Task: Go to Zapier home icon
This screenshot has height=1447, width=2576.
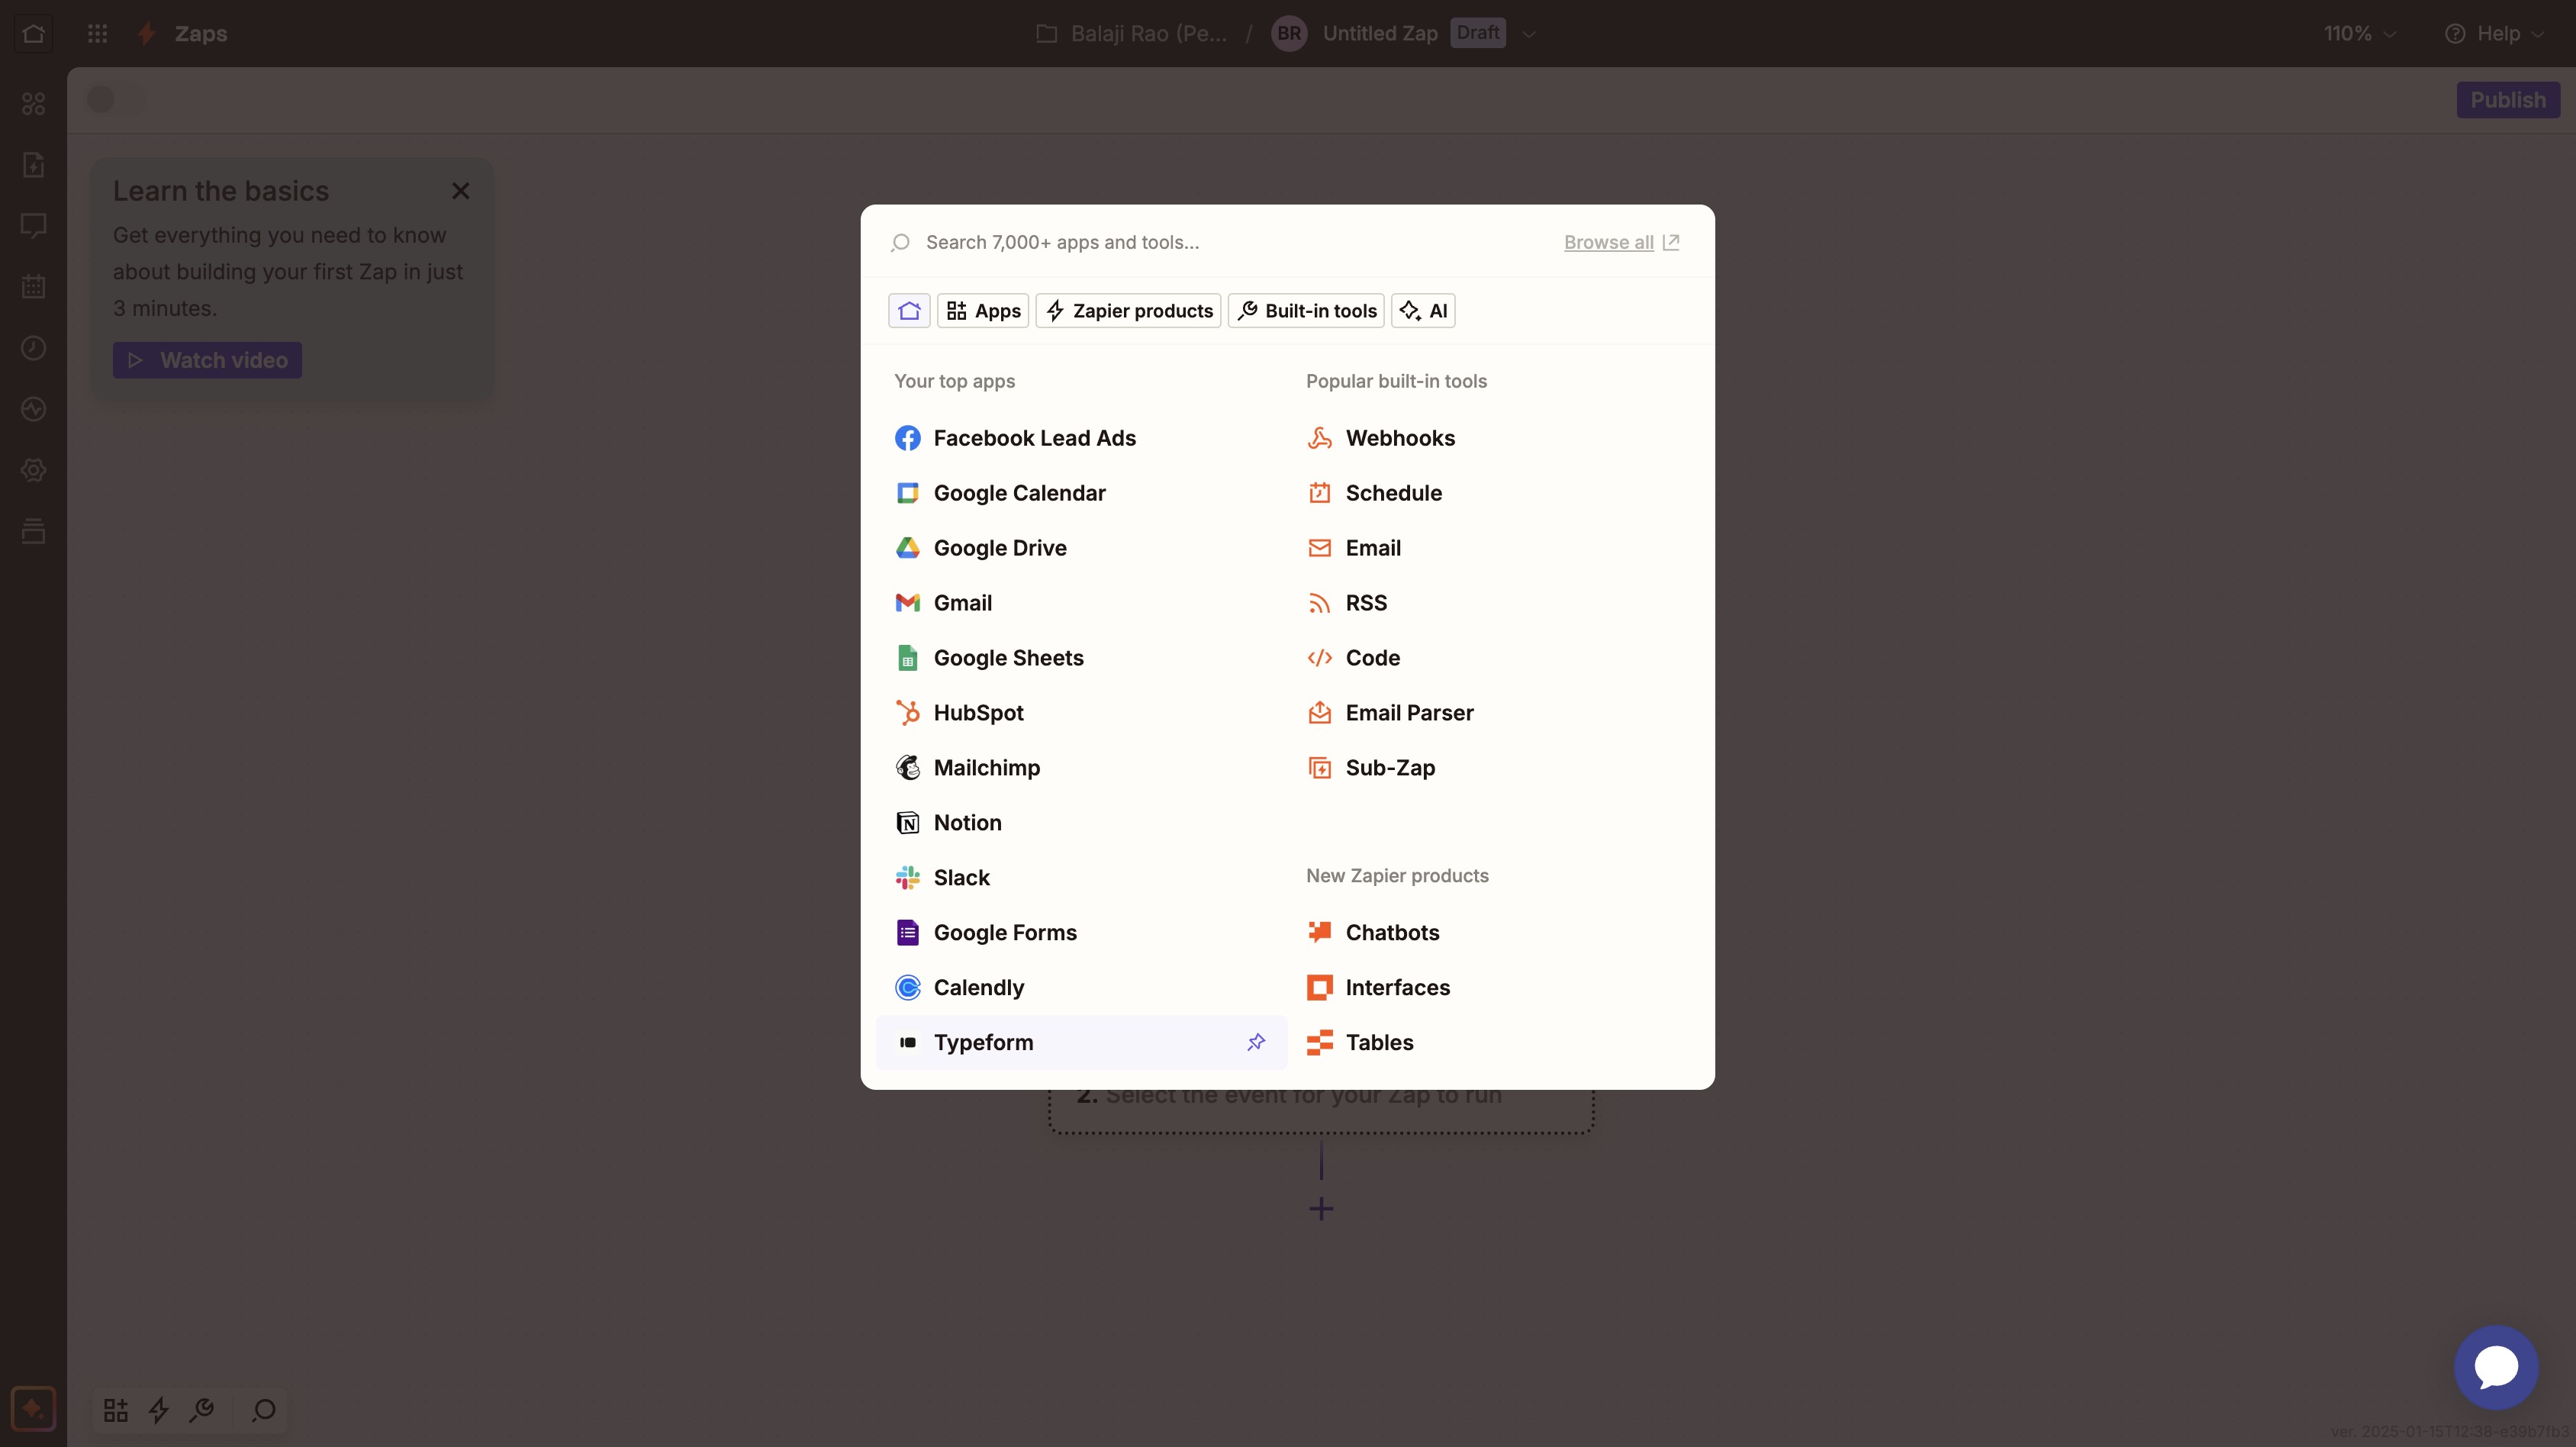Action: [x=33, y=33]
